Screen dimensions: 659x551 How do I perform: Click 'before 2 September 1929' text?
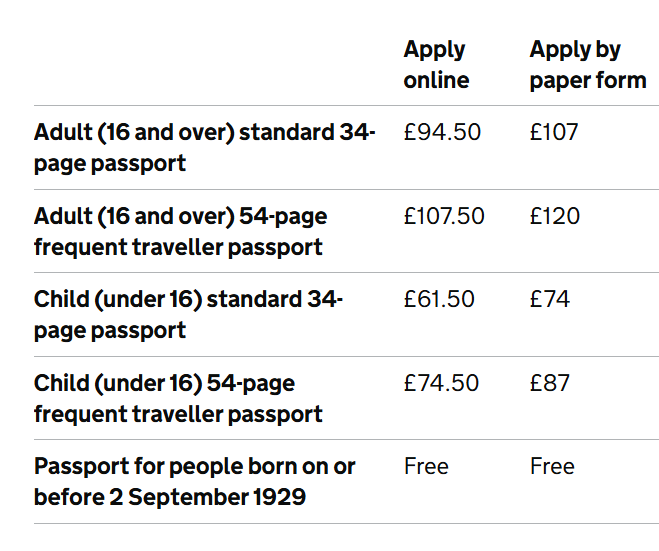[170, 497]
